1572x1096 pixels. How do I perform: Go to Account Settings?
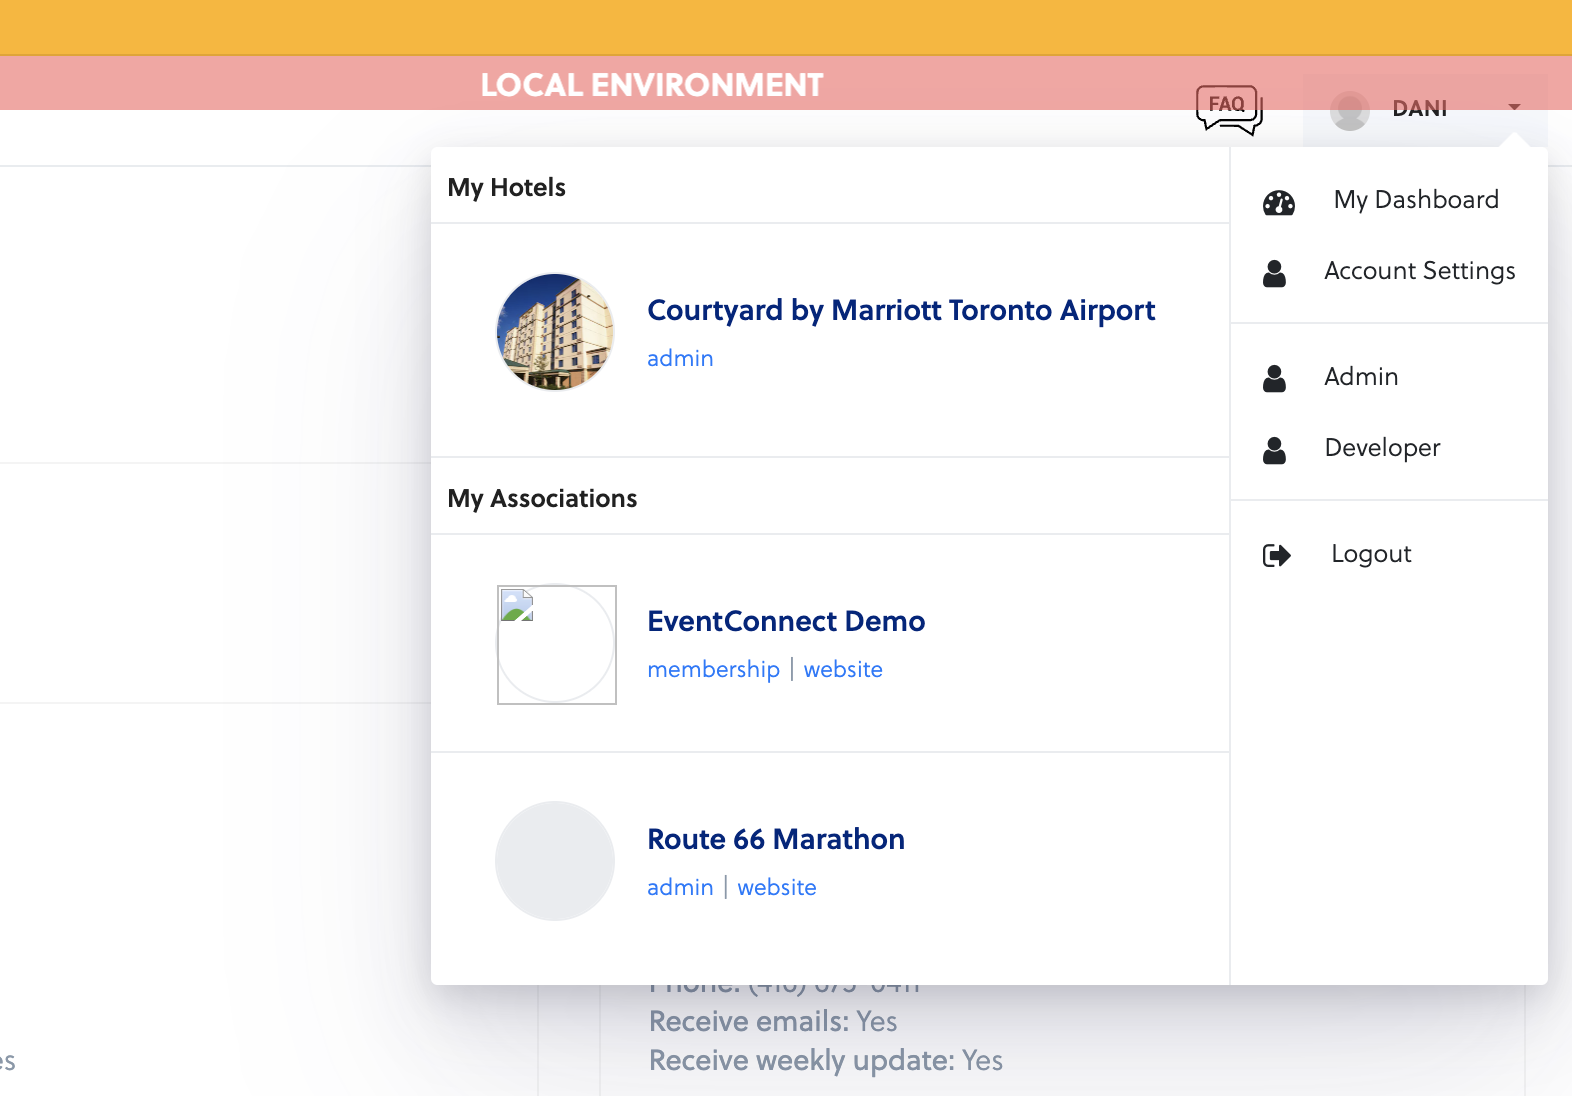(x=1420, y=271)
